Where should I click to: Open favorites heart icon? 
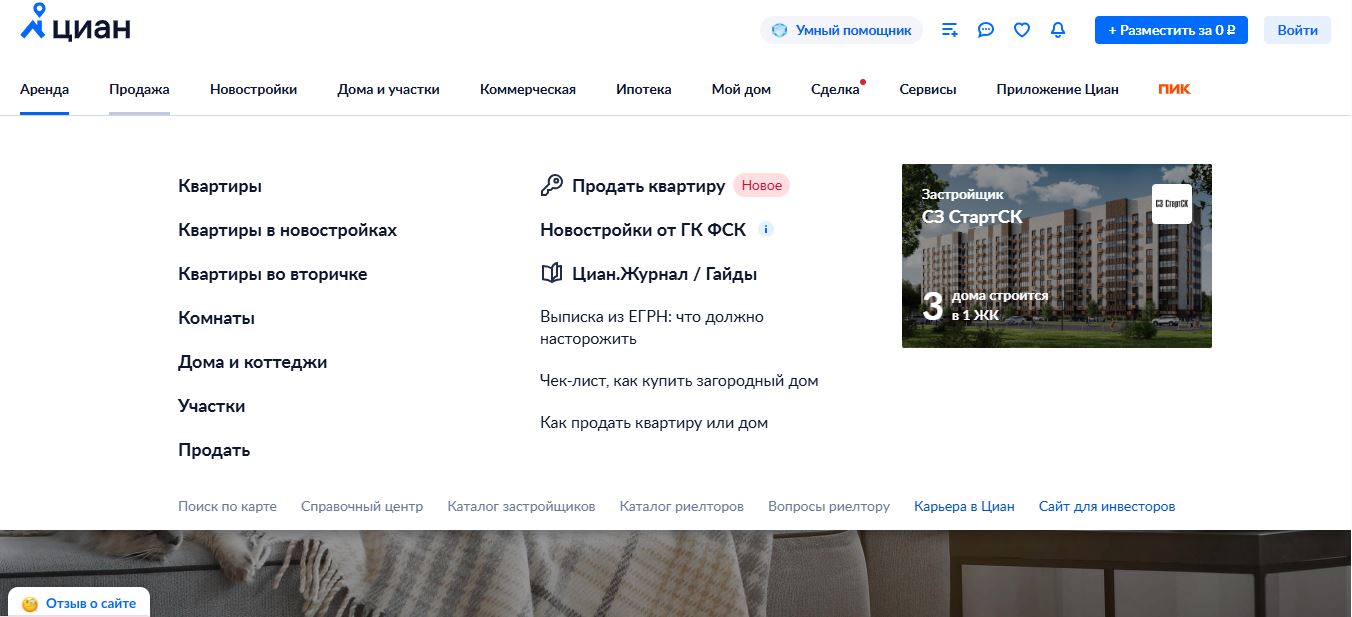click(x=1022, y=30)
